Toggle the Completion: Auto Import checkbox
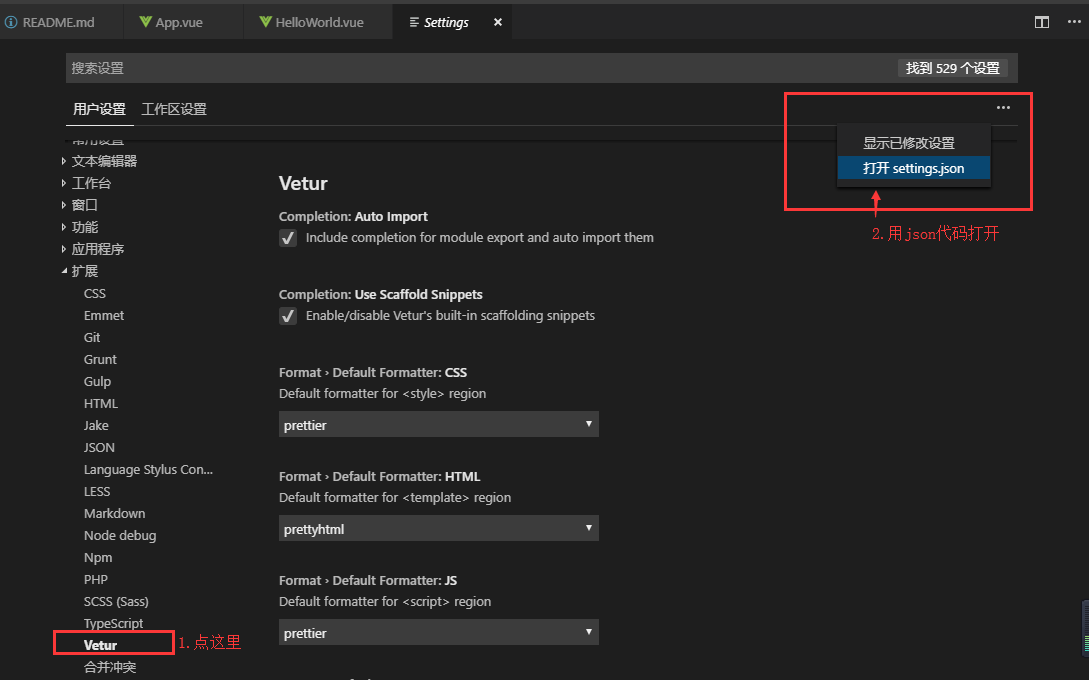 point(288,238)
